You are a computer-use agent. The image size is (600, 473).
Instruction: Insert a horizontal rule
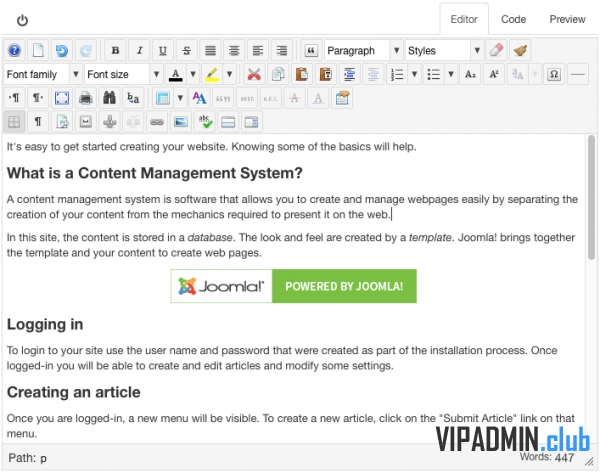577,74
